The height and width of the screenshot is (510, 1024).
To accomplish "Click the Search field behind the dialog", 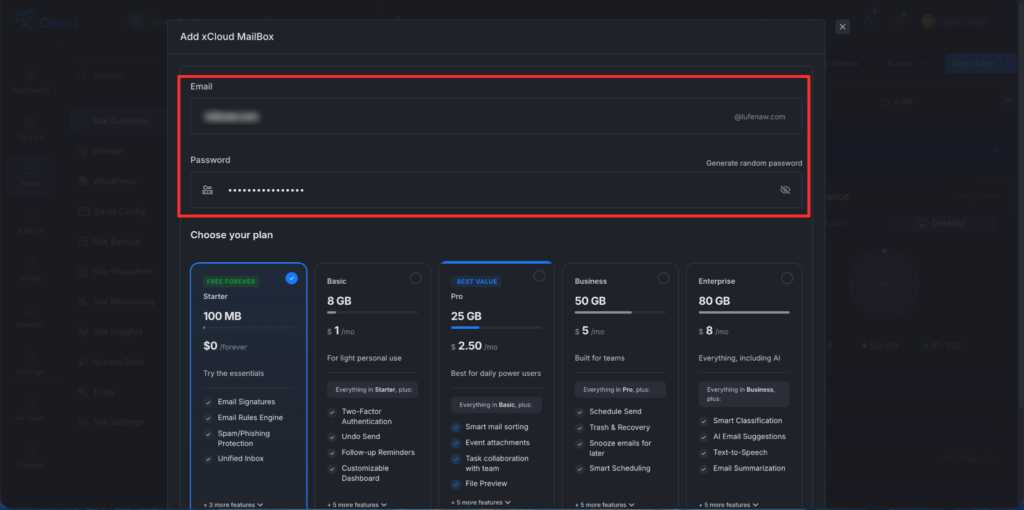I will click(x=99, y=76).
